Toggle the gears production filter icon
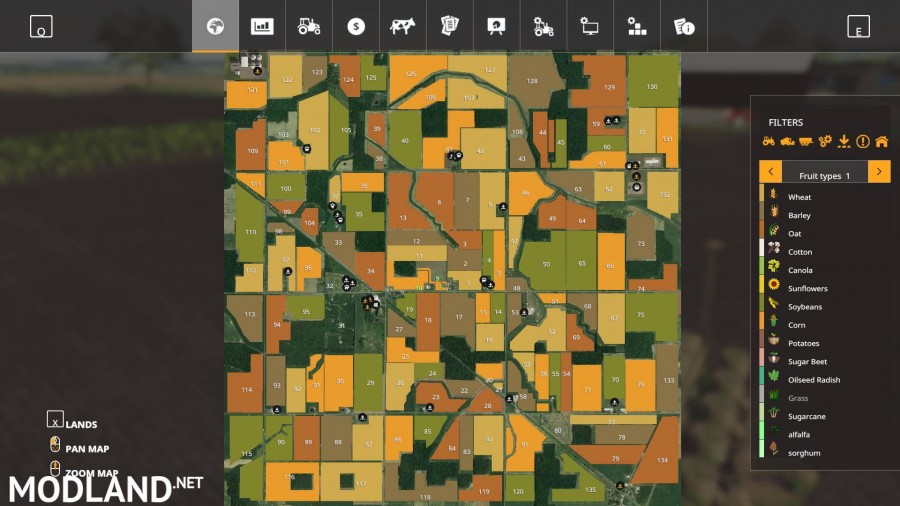Screen dimensions: 900x506 pos(825,141)
